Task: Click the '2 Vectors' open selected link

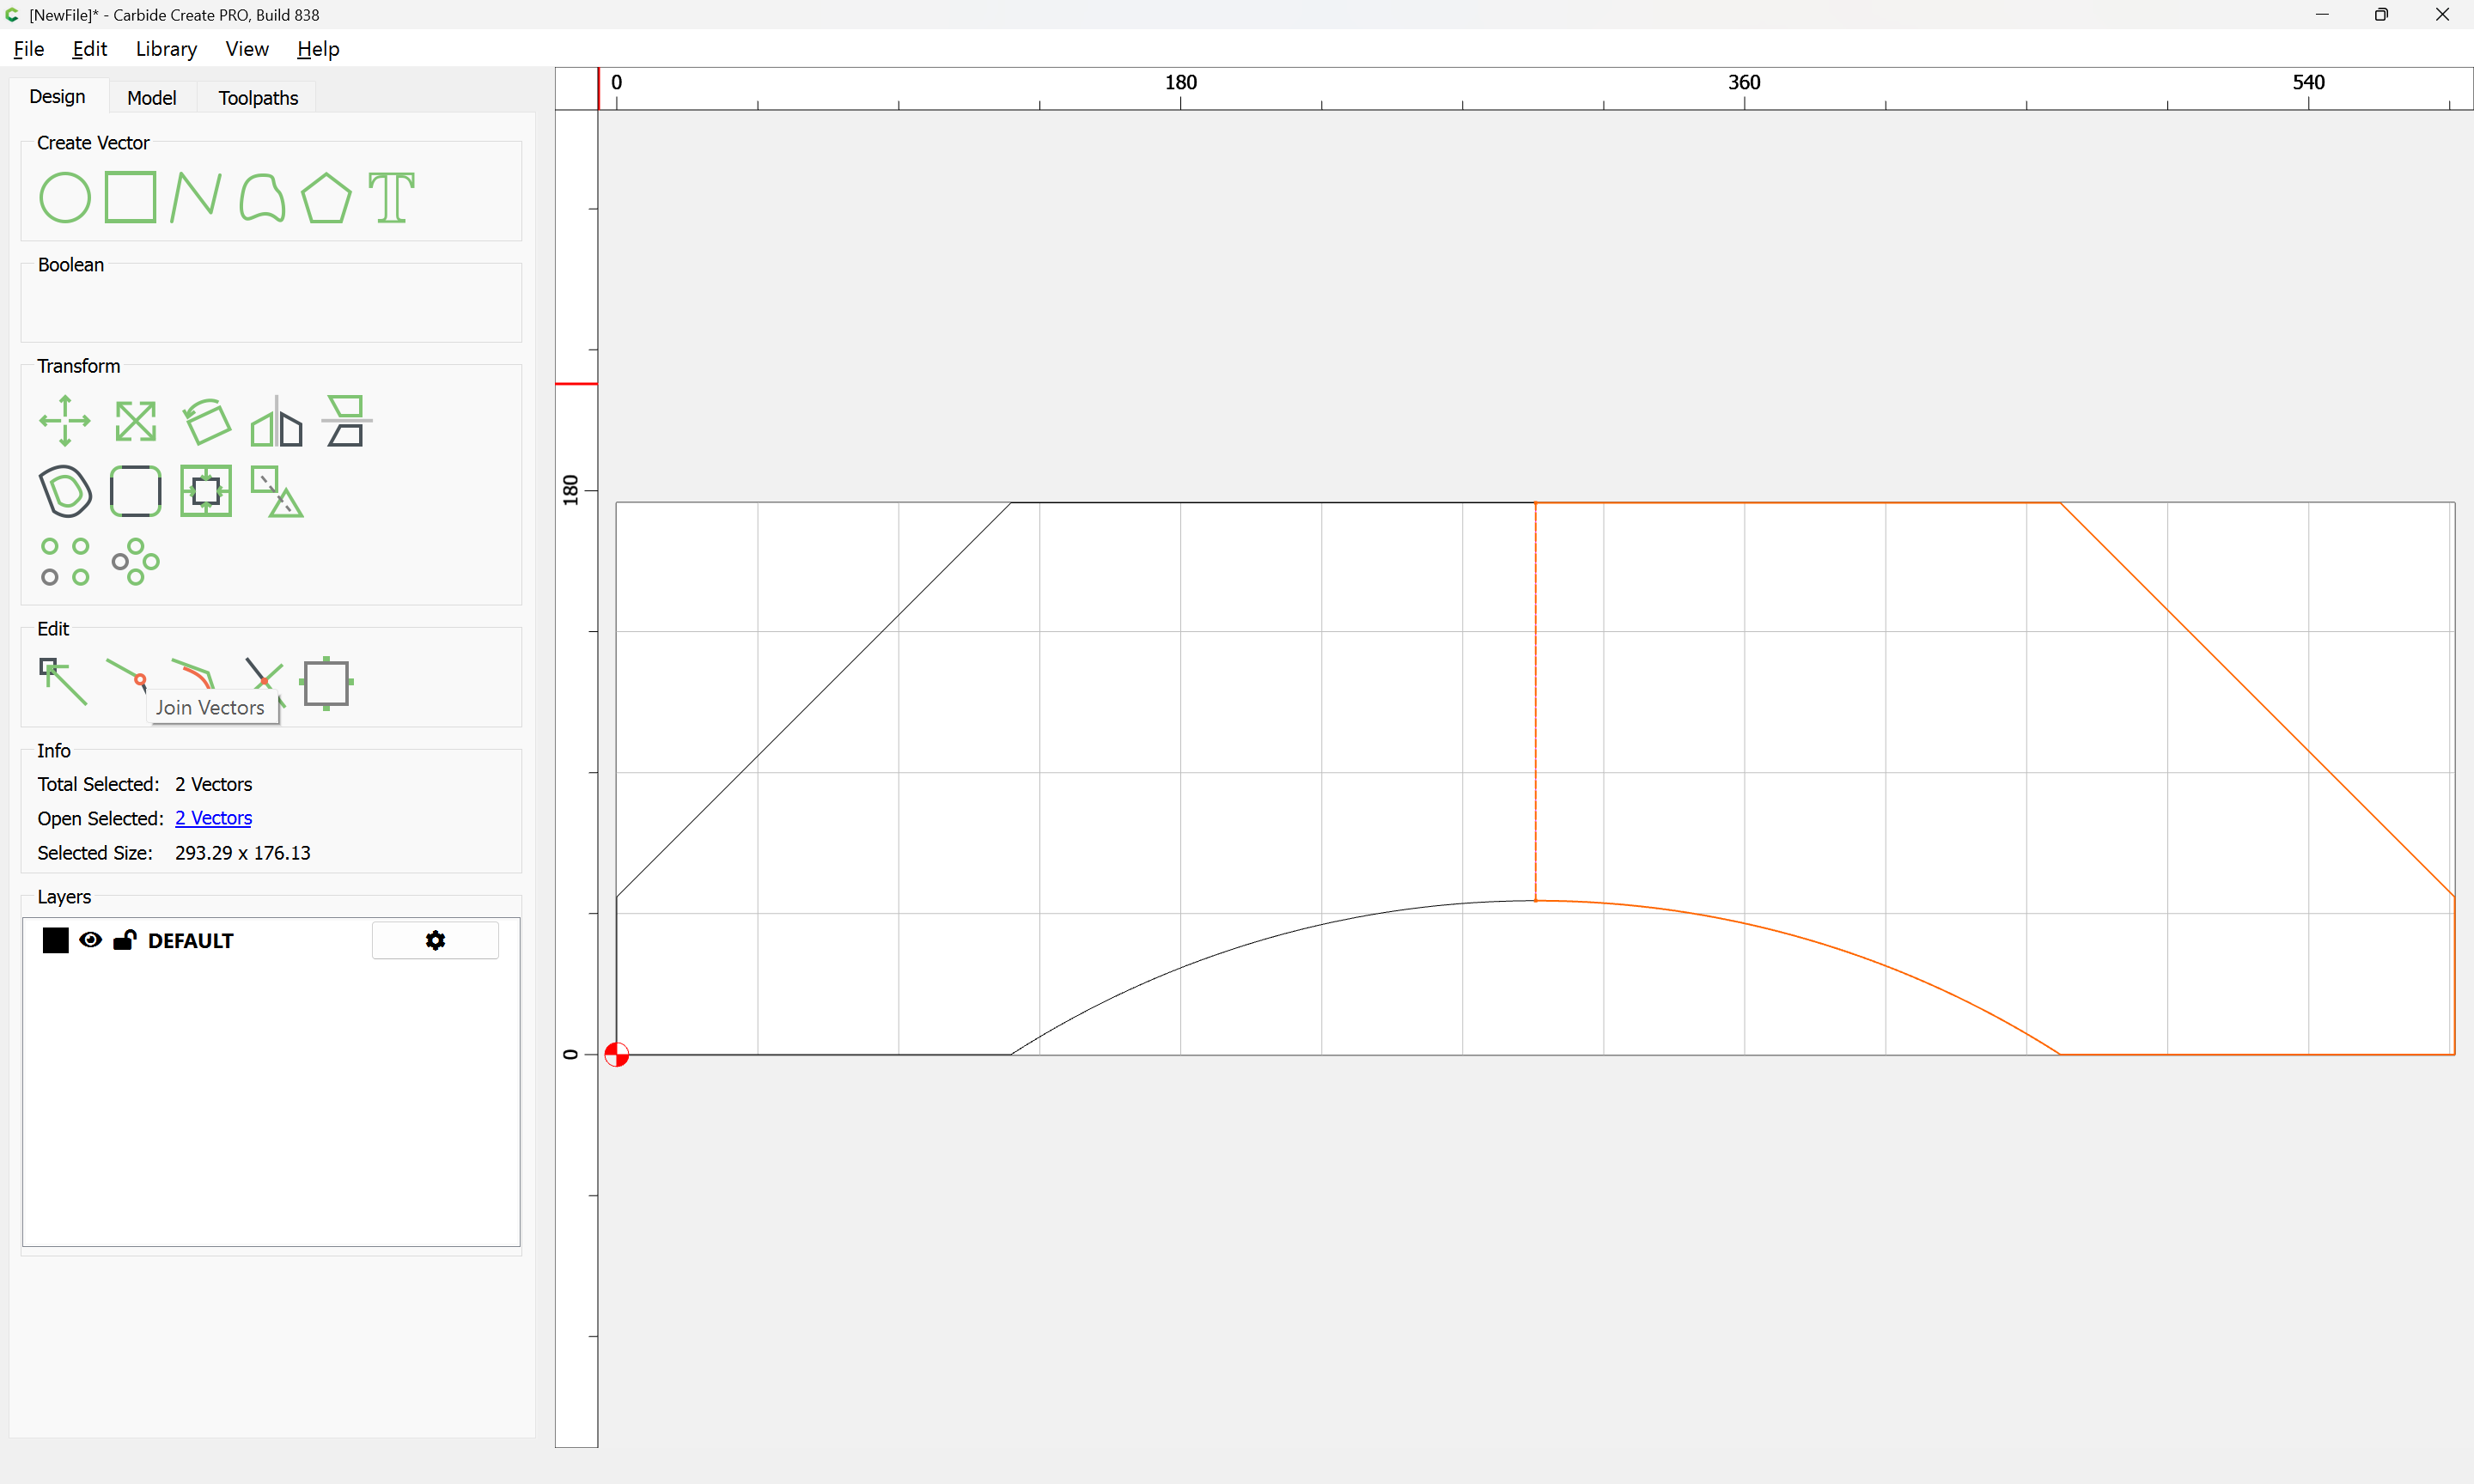Action: (x=213, y=818)
